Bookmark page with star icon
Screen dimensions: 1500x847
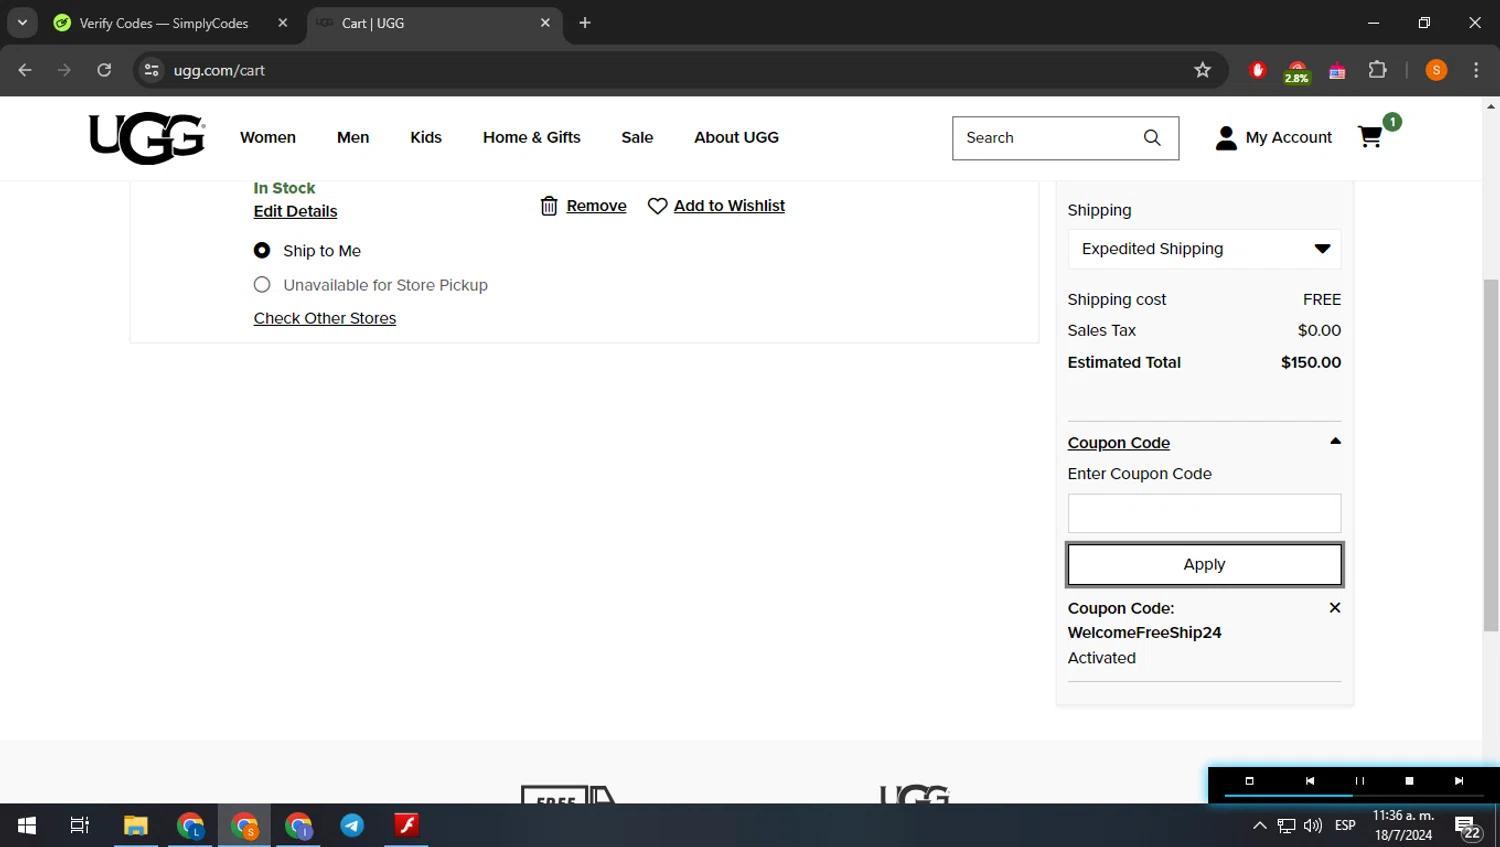click(x=1202, y=70)
